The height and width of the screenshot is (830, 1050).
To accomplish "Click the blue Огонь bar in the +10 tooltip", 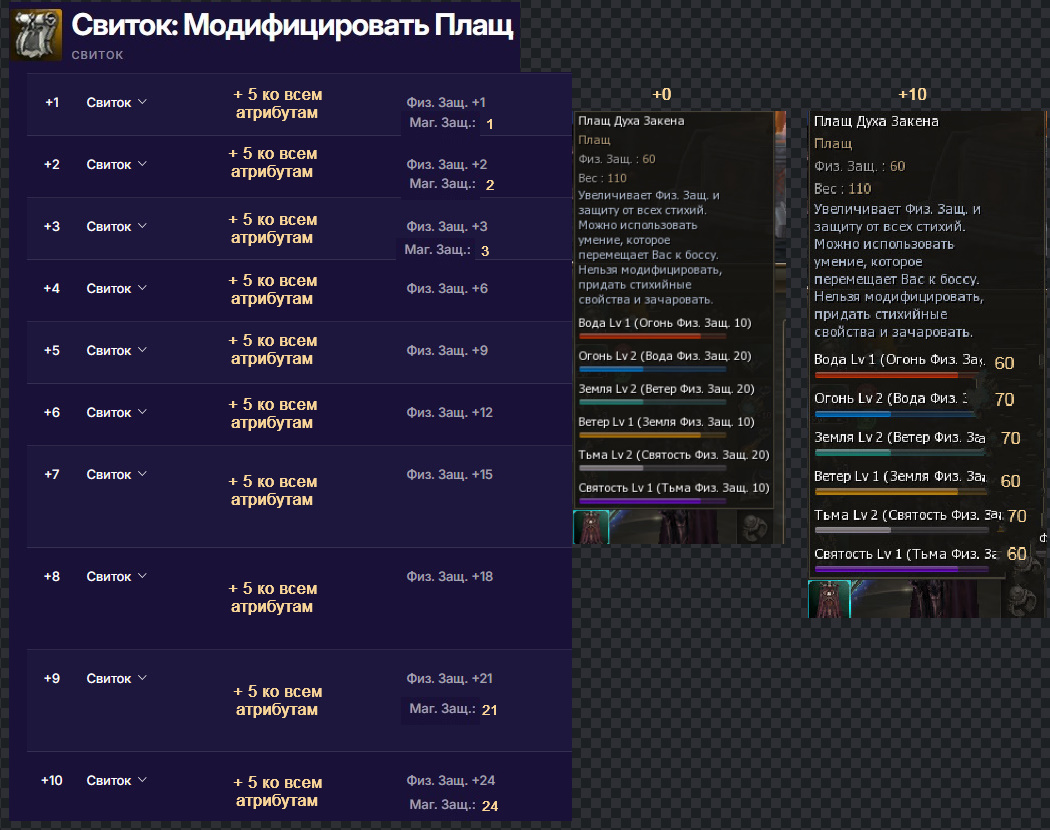I will pos(900,412).
